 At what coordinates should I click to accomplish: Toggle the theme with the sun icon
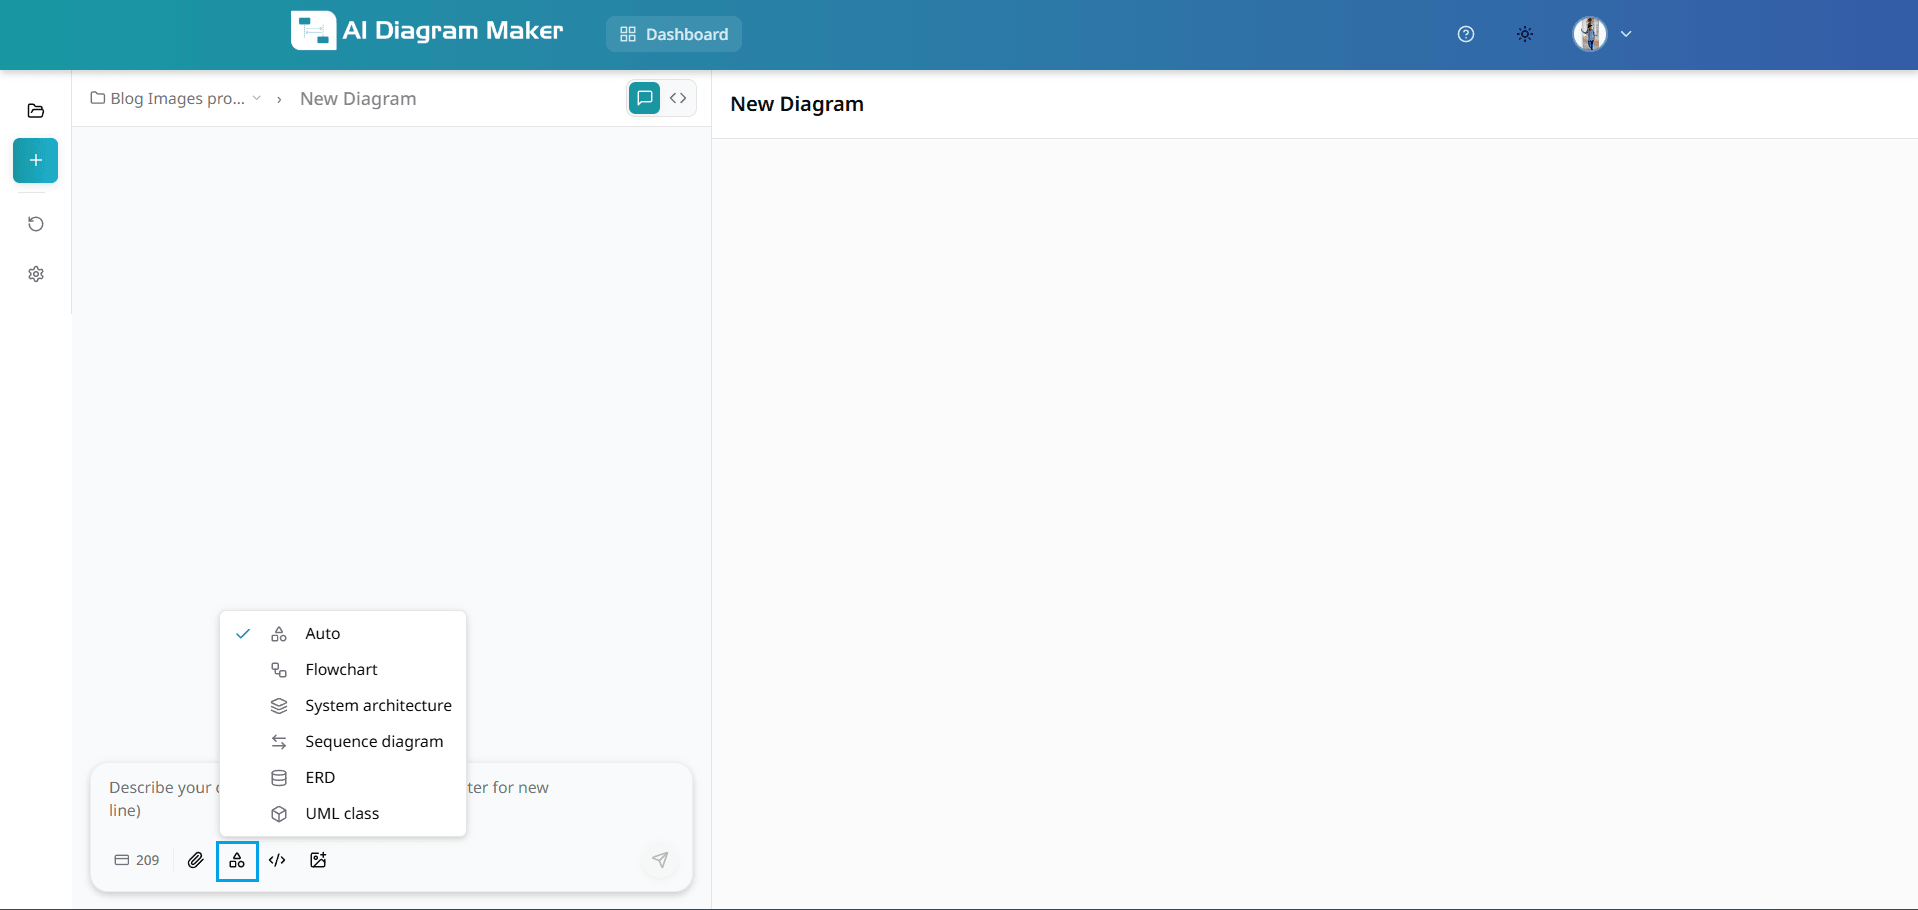tap(1524, 34)
